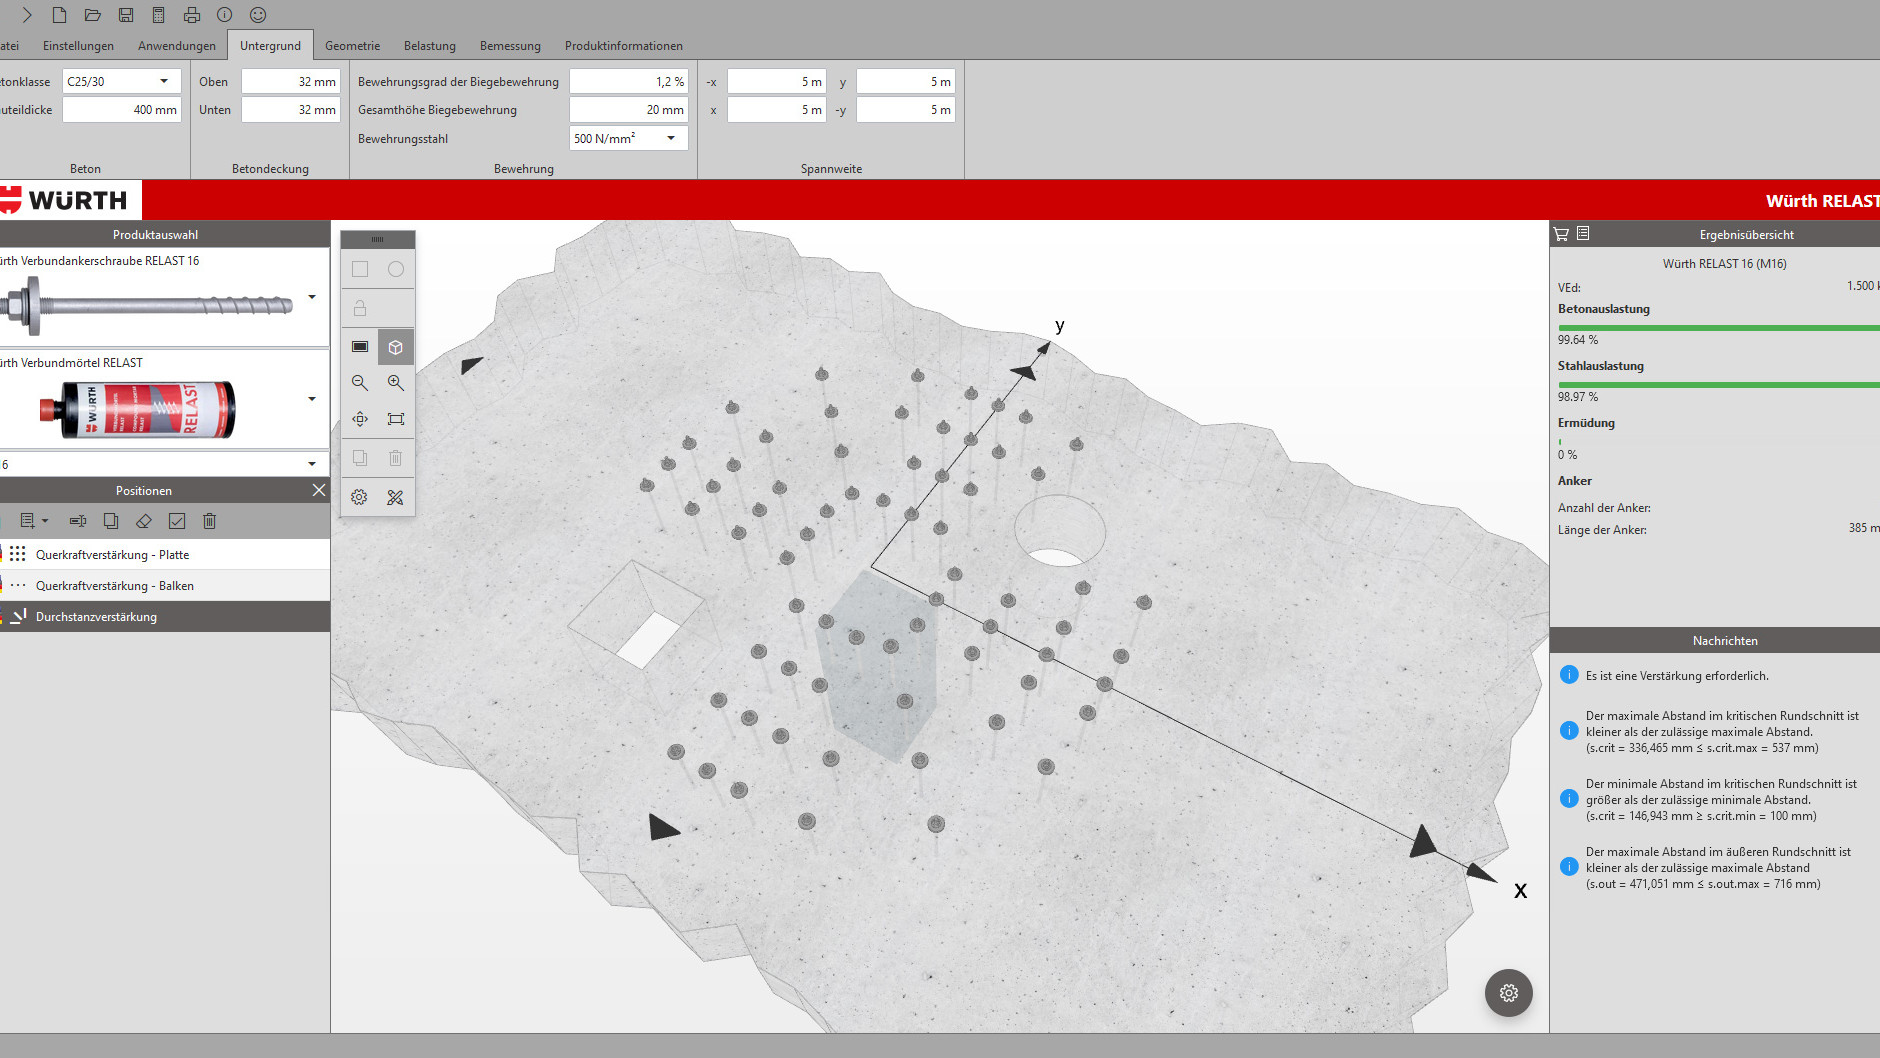Edit the Unten concrete cover field
The image size is (1880, 1058).
[291, 110]
